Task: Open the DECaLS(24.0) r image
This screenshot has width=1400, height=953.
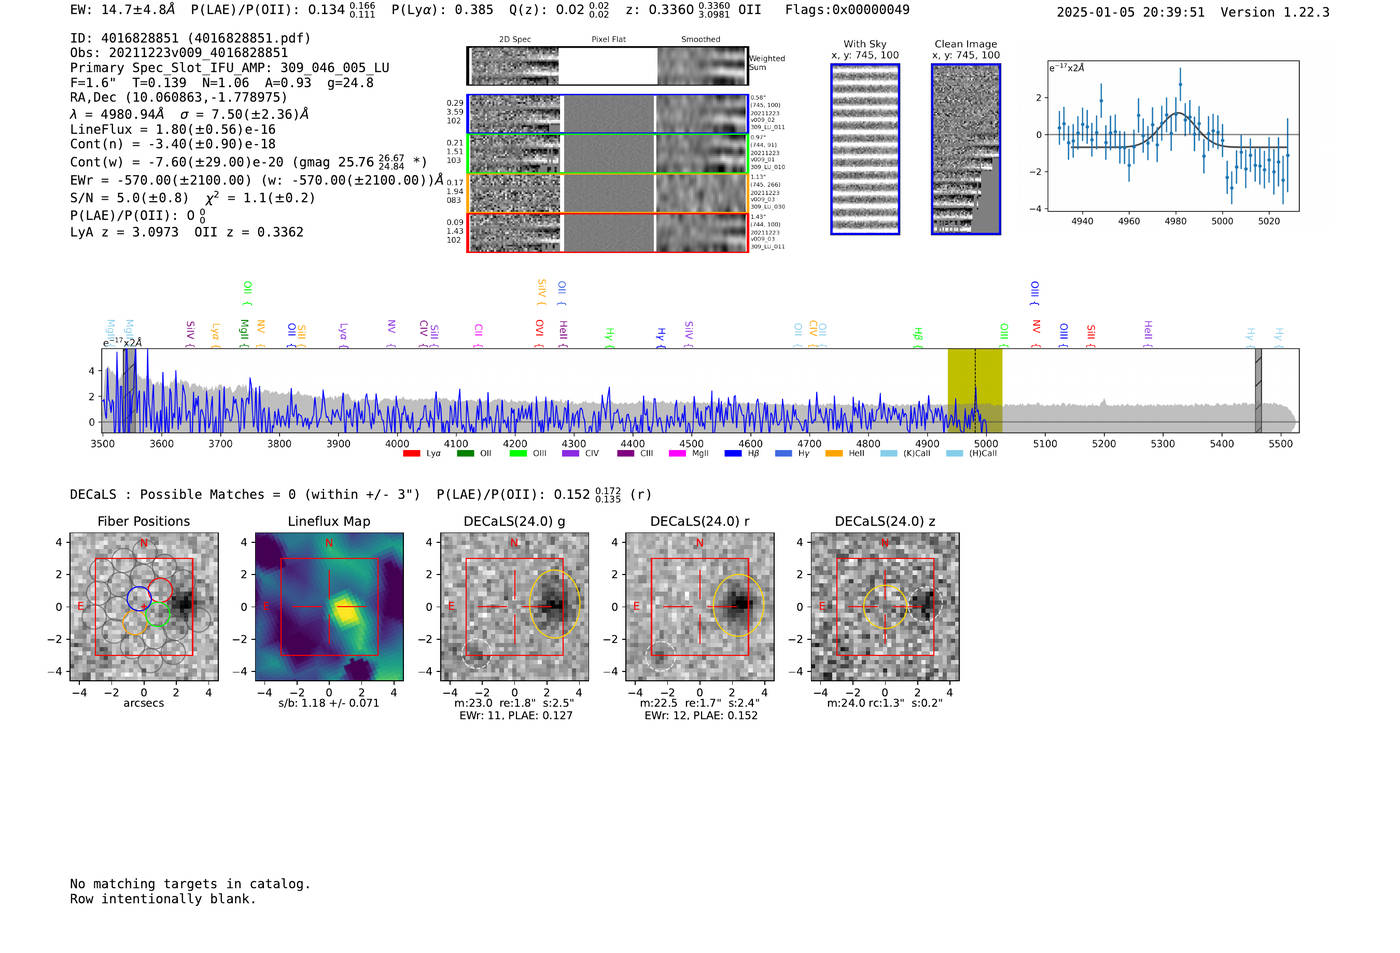Action: pos(699,606)
